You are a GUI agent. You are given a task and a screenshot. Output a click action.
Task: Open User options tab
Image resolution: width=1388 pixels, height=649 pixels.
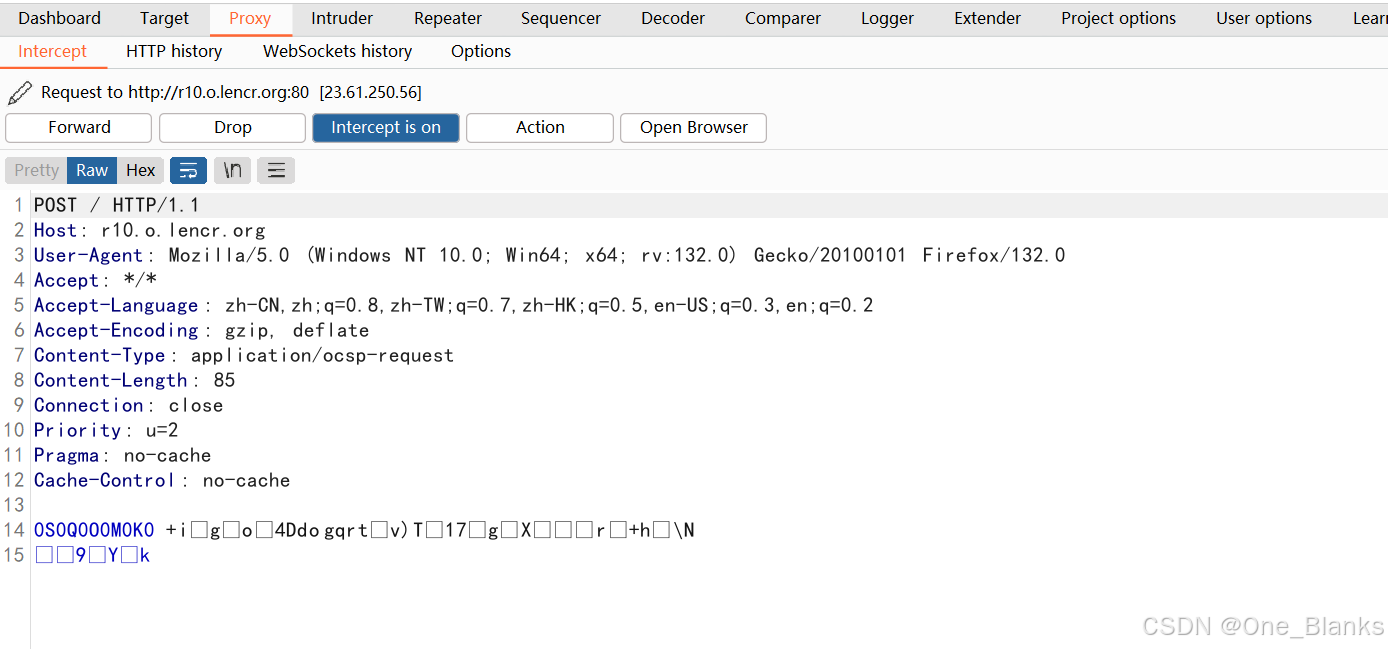click(x=1264, y=18)
